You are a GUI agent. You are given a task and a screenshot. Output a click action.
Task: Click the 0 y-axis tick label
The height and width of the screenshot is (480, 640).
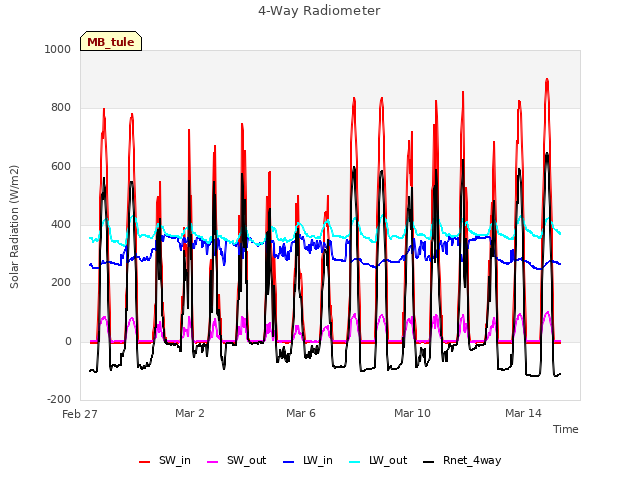click(x=68, y=341)
